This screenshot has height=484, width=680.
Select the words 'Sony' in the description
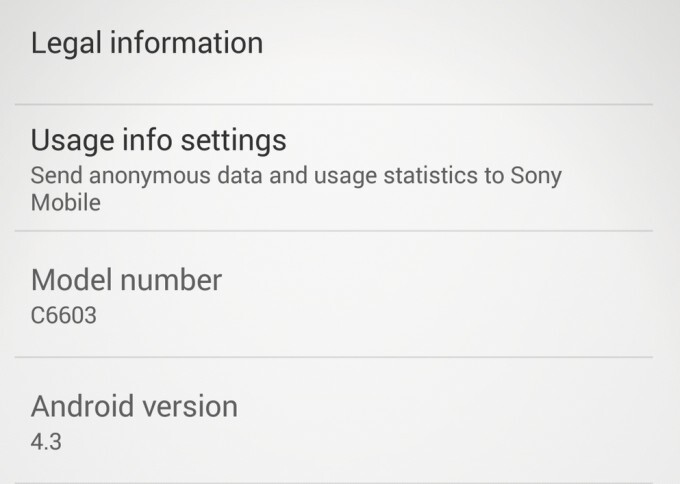[539, 176]
